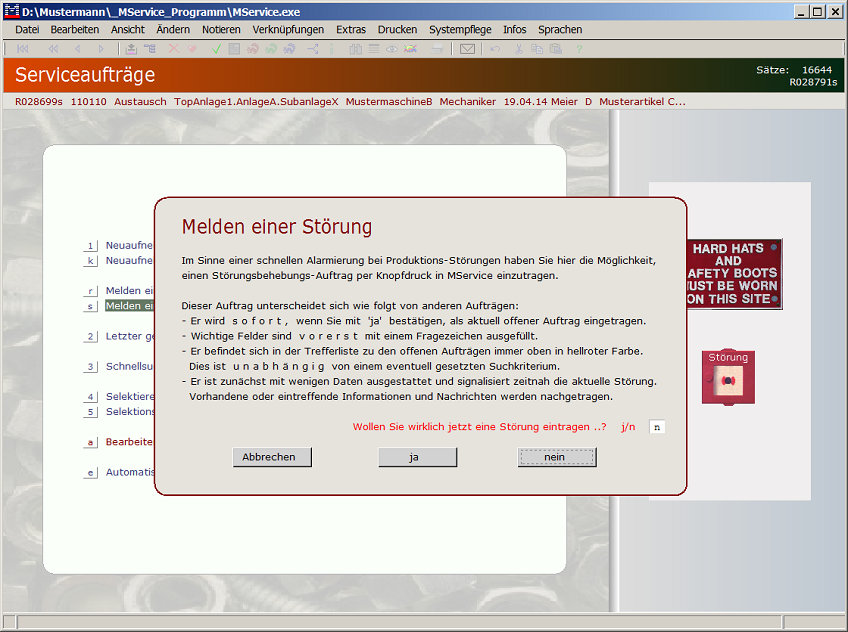
Task: Open the Datei menu
Action: (x=26, y=29)
